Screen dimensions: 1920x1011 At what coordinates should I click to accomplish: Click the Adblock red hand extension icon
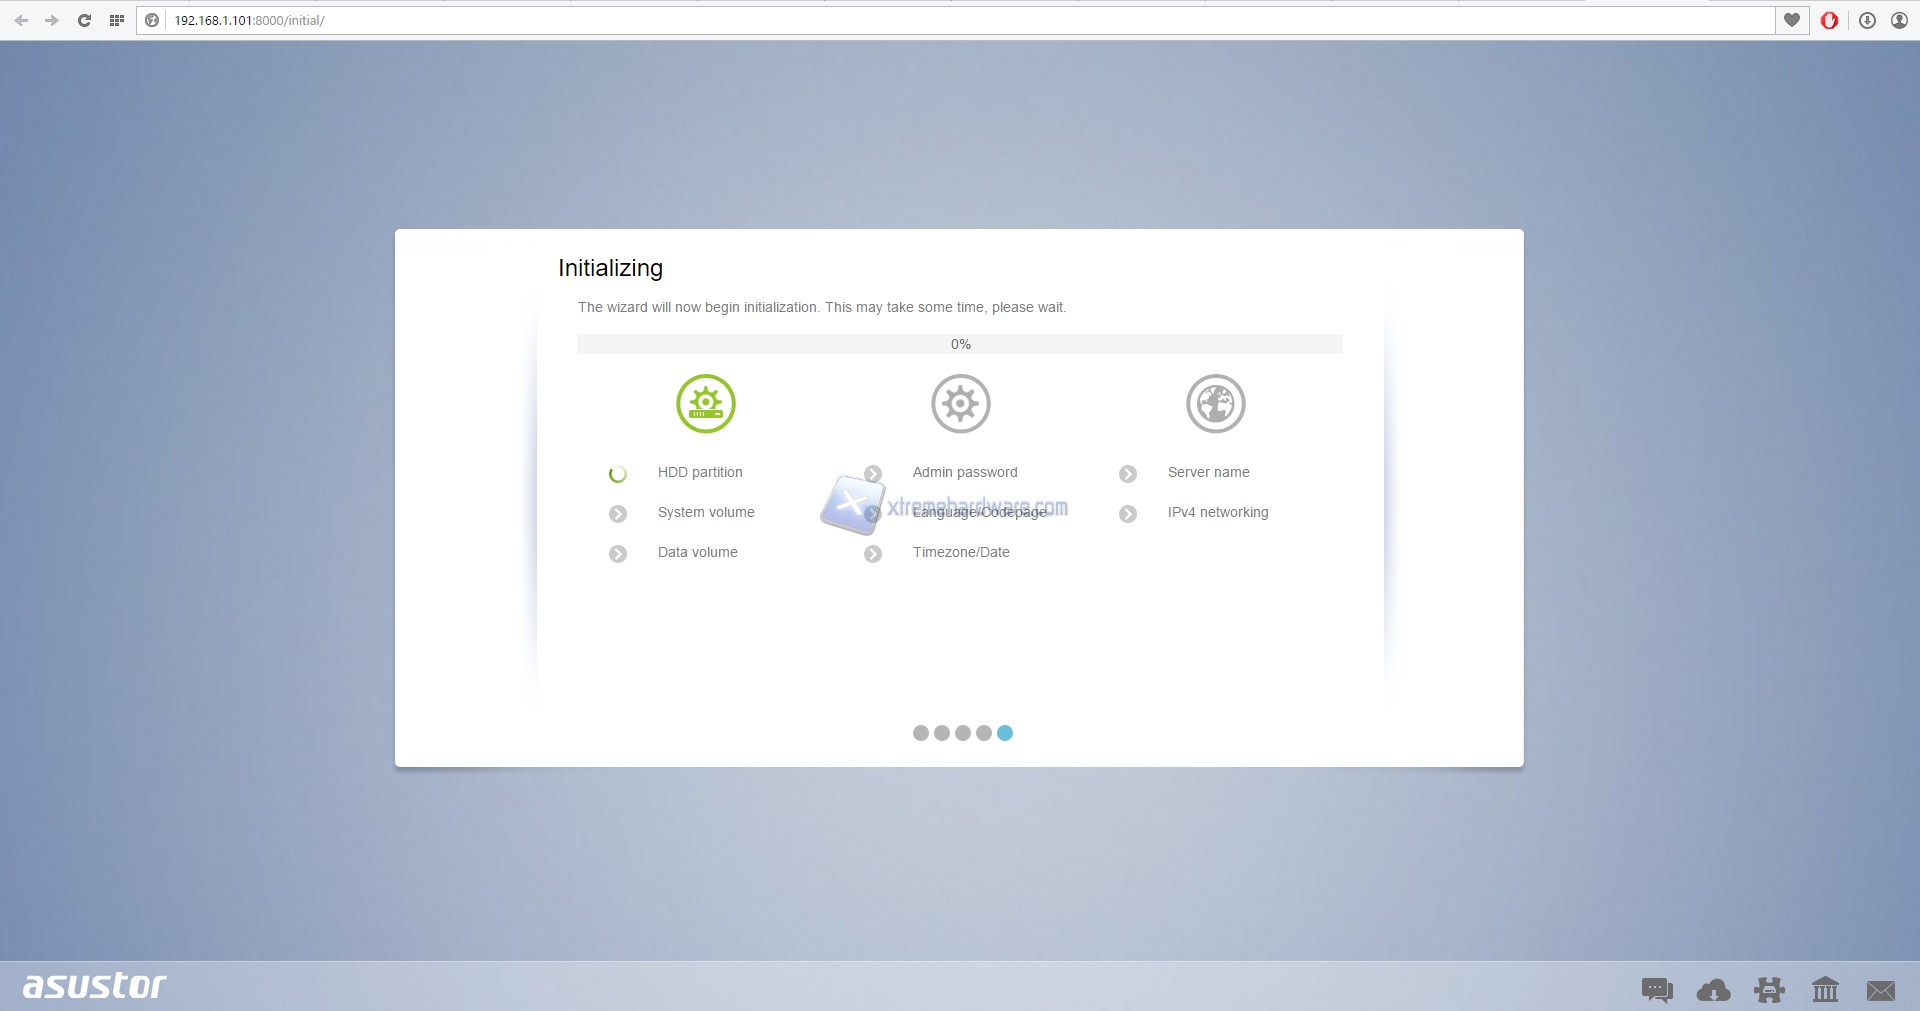pyautogui.click(x=1829, y=20)
